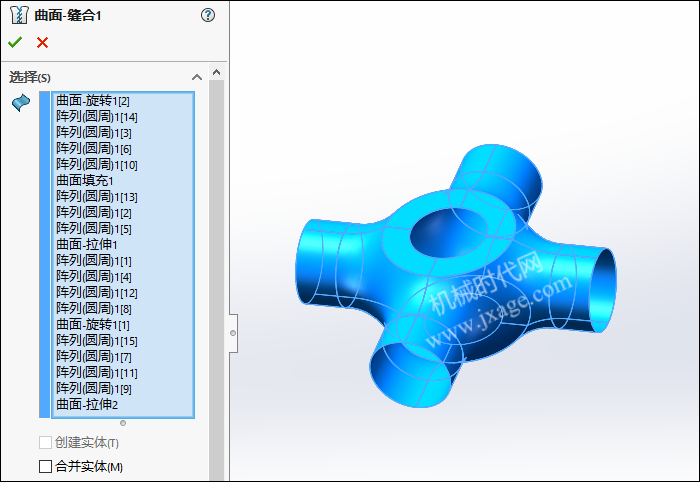
Task: Click the panel collapse splitter handle
Action: (x=233, y=333)
